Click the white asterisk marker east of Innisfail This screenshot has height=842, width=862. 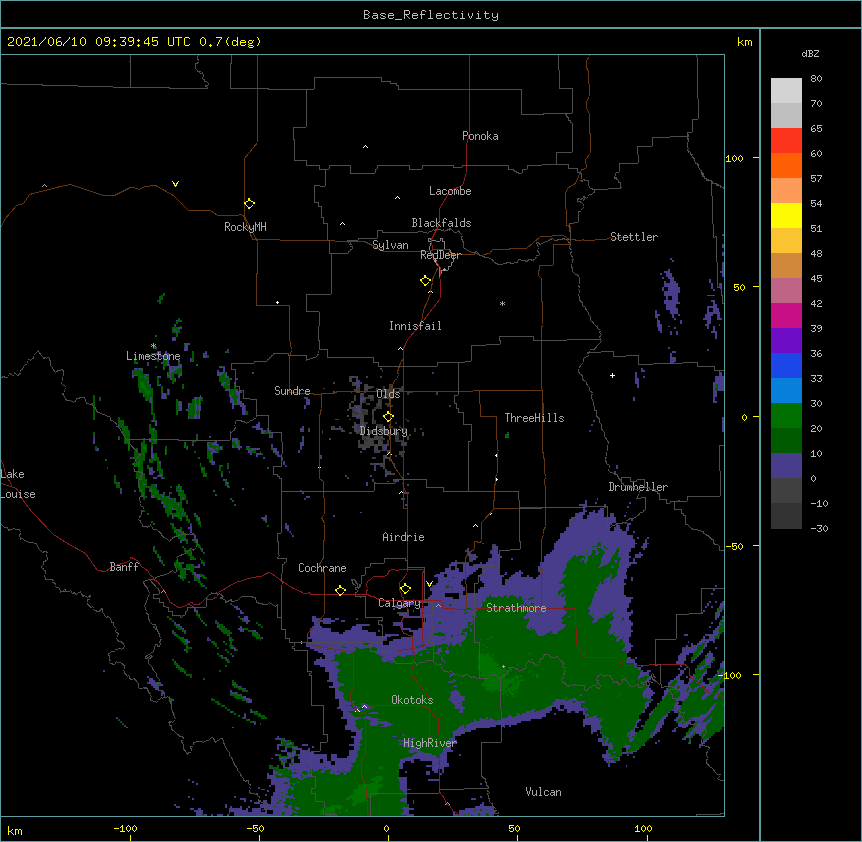tap(502, 303)
